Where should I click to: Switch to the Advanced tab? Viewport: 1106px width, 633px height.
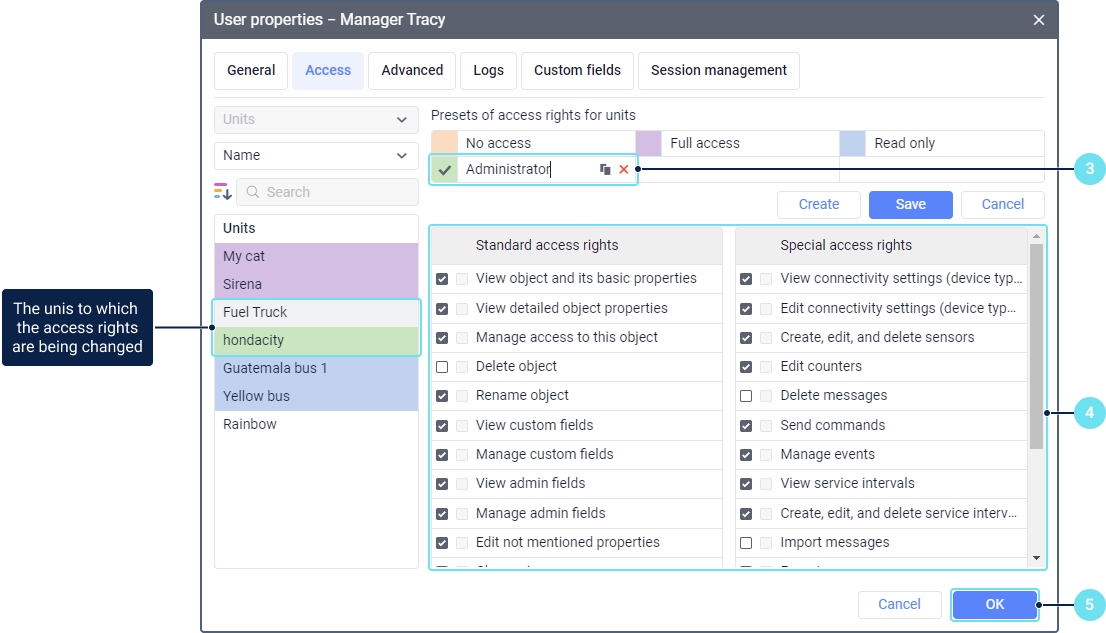click(x=412, y=70)
